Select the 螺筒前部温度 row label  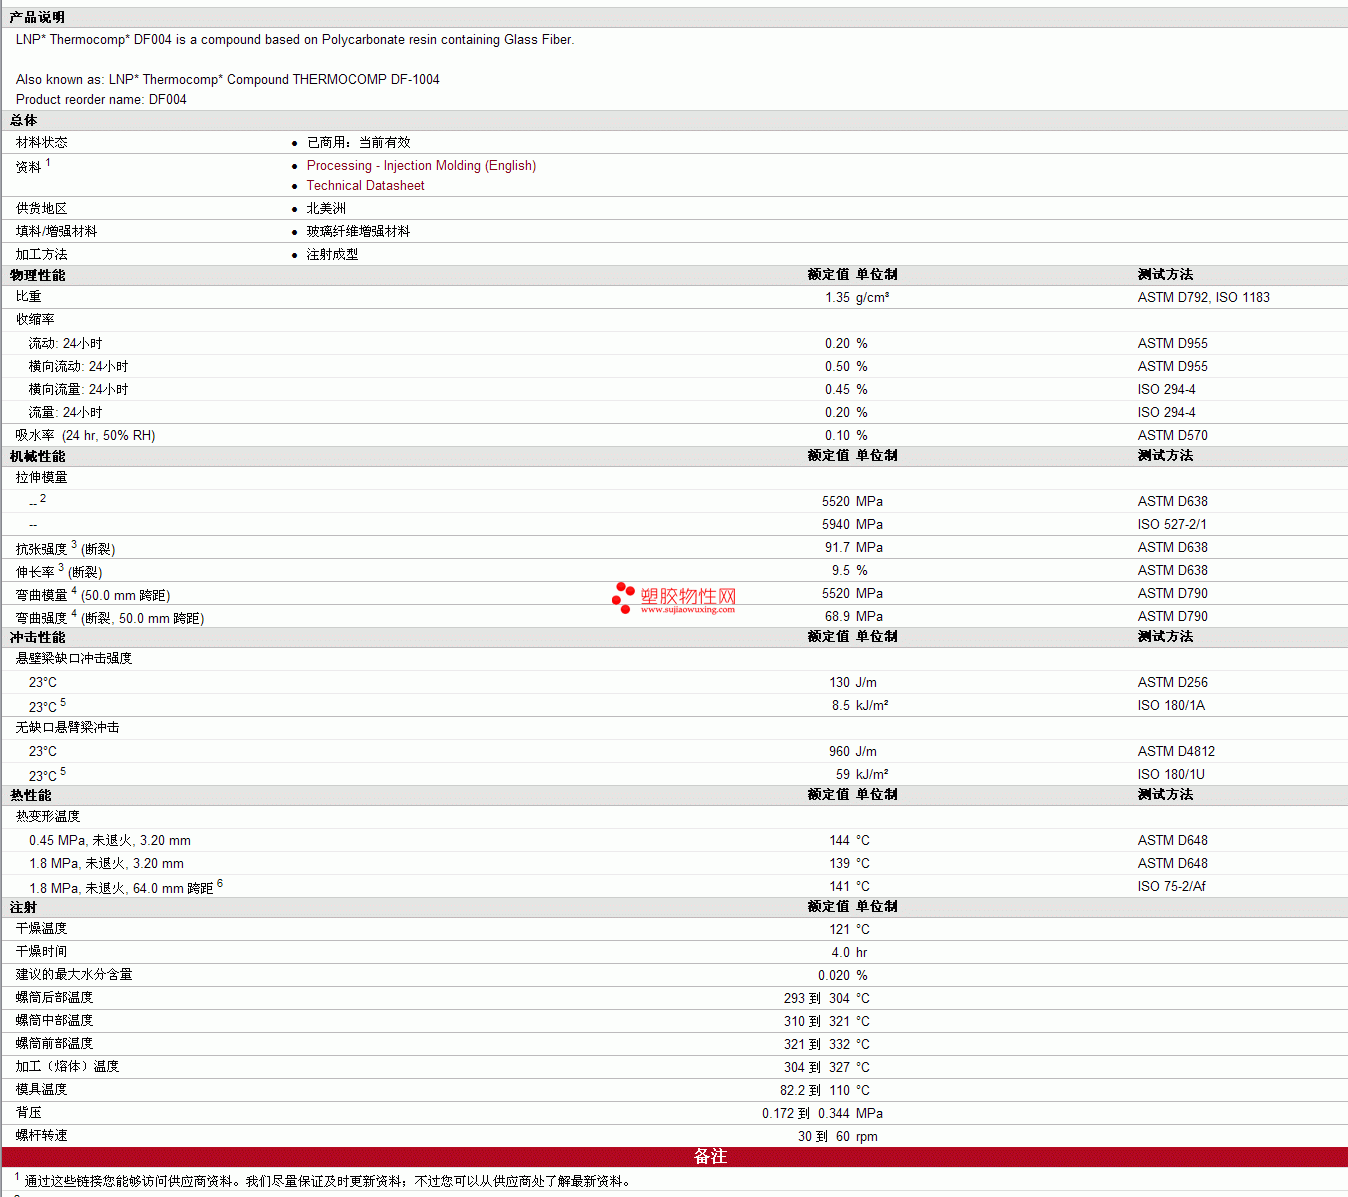tap(55, 1044)
